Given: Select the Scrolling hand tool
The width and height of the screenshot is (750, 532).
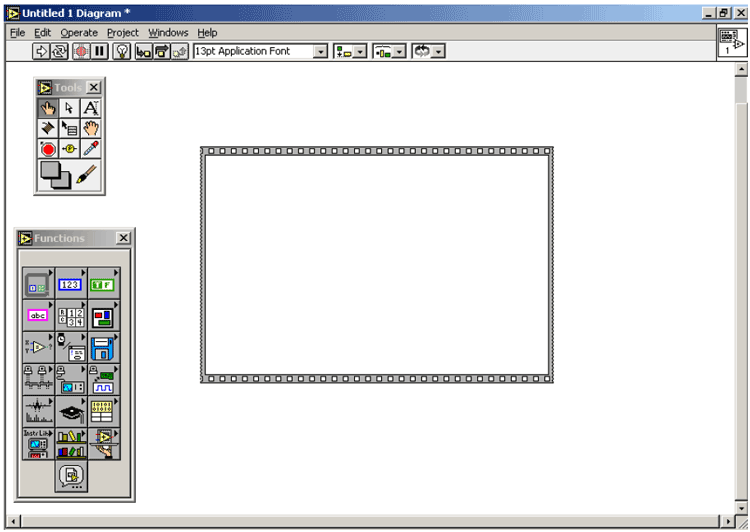Looking at the screenshot, I should point(91,128).
